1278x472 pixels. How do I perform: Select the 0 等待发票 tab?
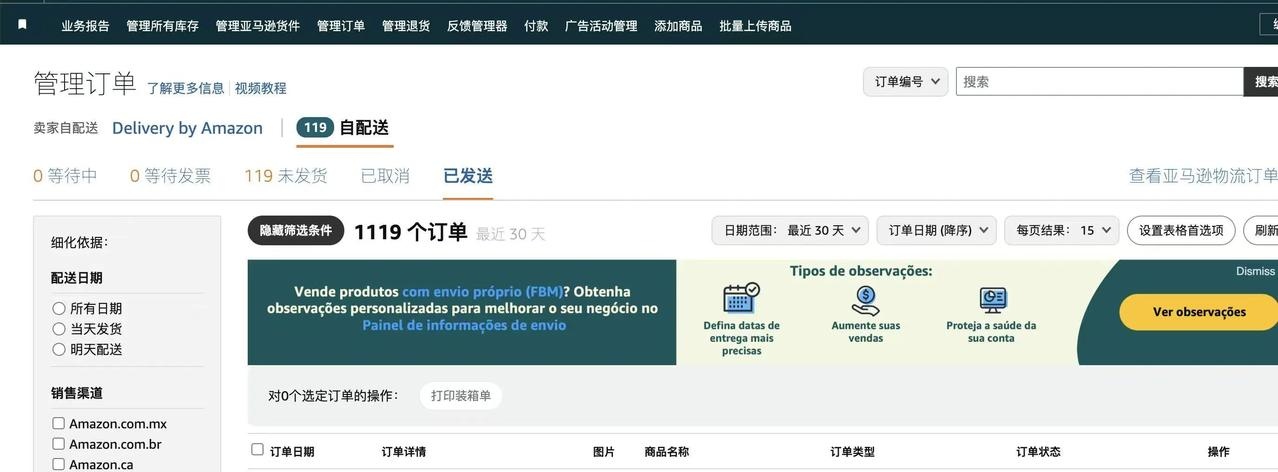[170, 176]
